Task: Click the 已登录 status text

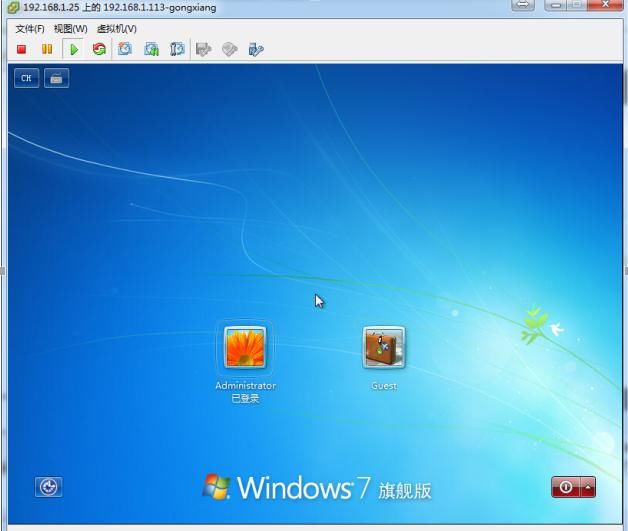Action: [x=246, y=398]
